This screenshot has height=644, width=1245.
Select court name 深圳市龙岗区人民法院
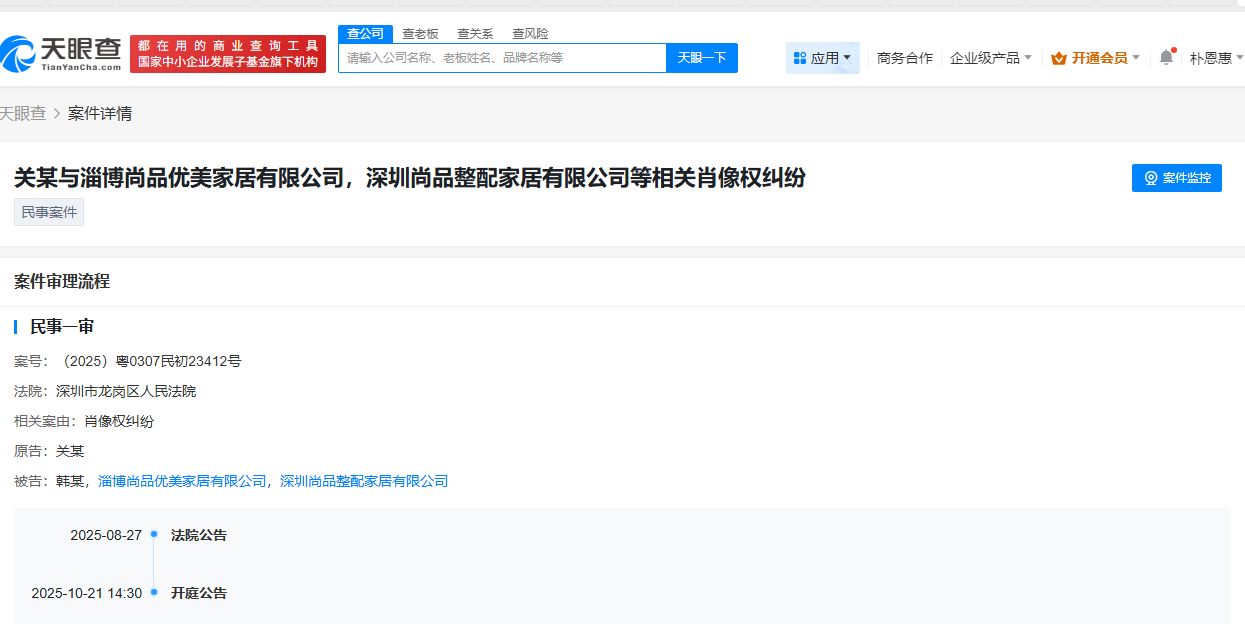coord(126,391)
